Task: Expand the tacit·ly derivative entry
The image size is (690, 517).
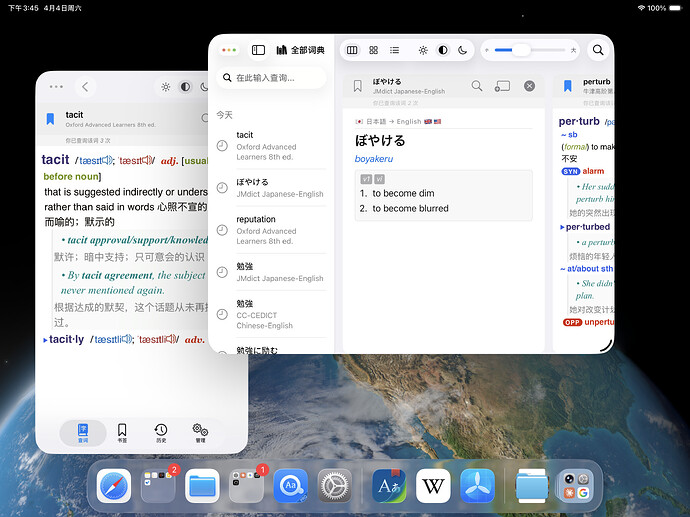Action: 45,340
